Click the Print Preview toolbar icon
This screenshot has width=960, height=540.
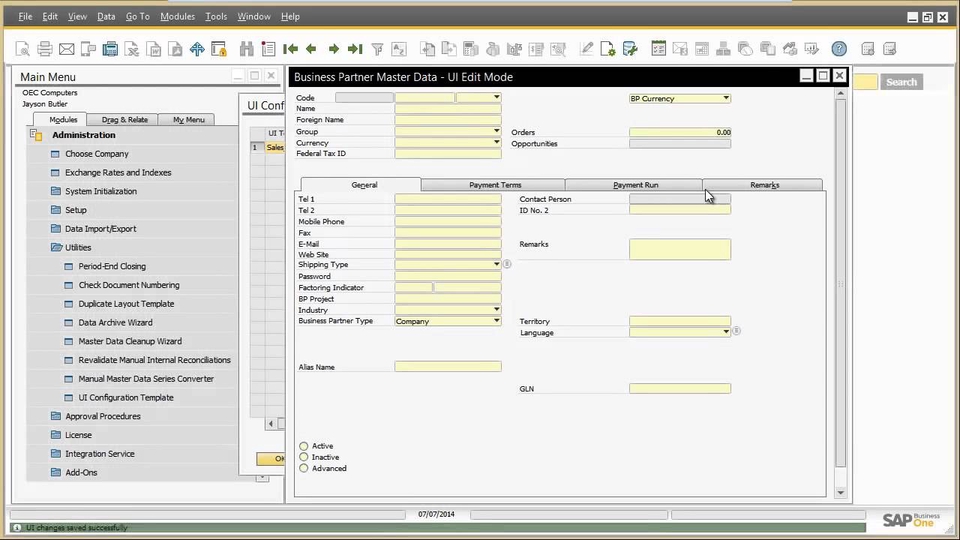coord(24,48)
